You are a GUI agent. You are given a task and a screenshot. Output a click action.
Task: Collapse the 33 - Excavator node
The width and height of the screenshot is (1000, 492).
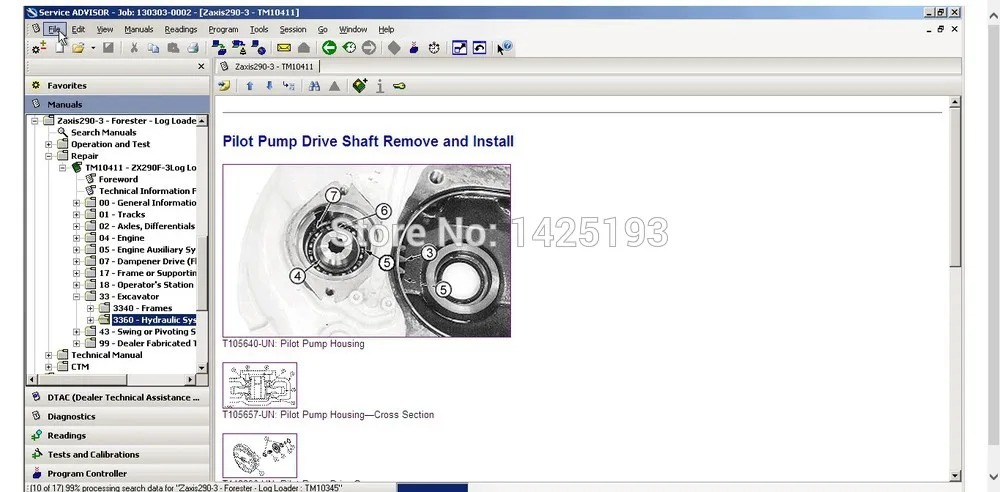click(x=77, y=297)
